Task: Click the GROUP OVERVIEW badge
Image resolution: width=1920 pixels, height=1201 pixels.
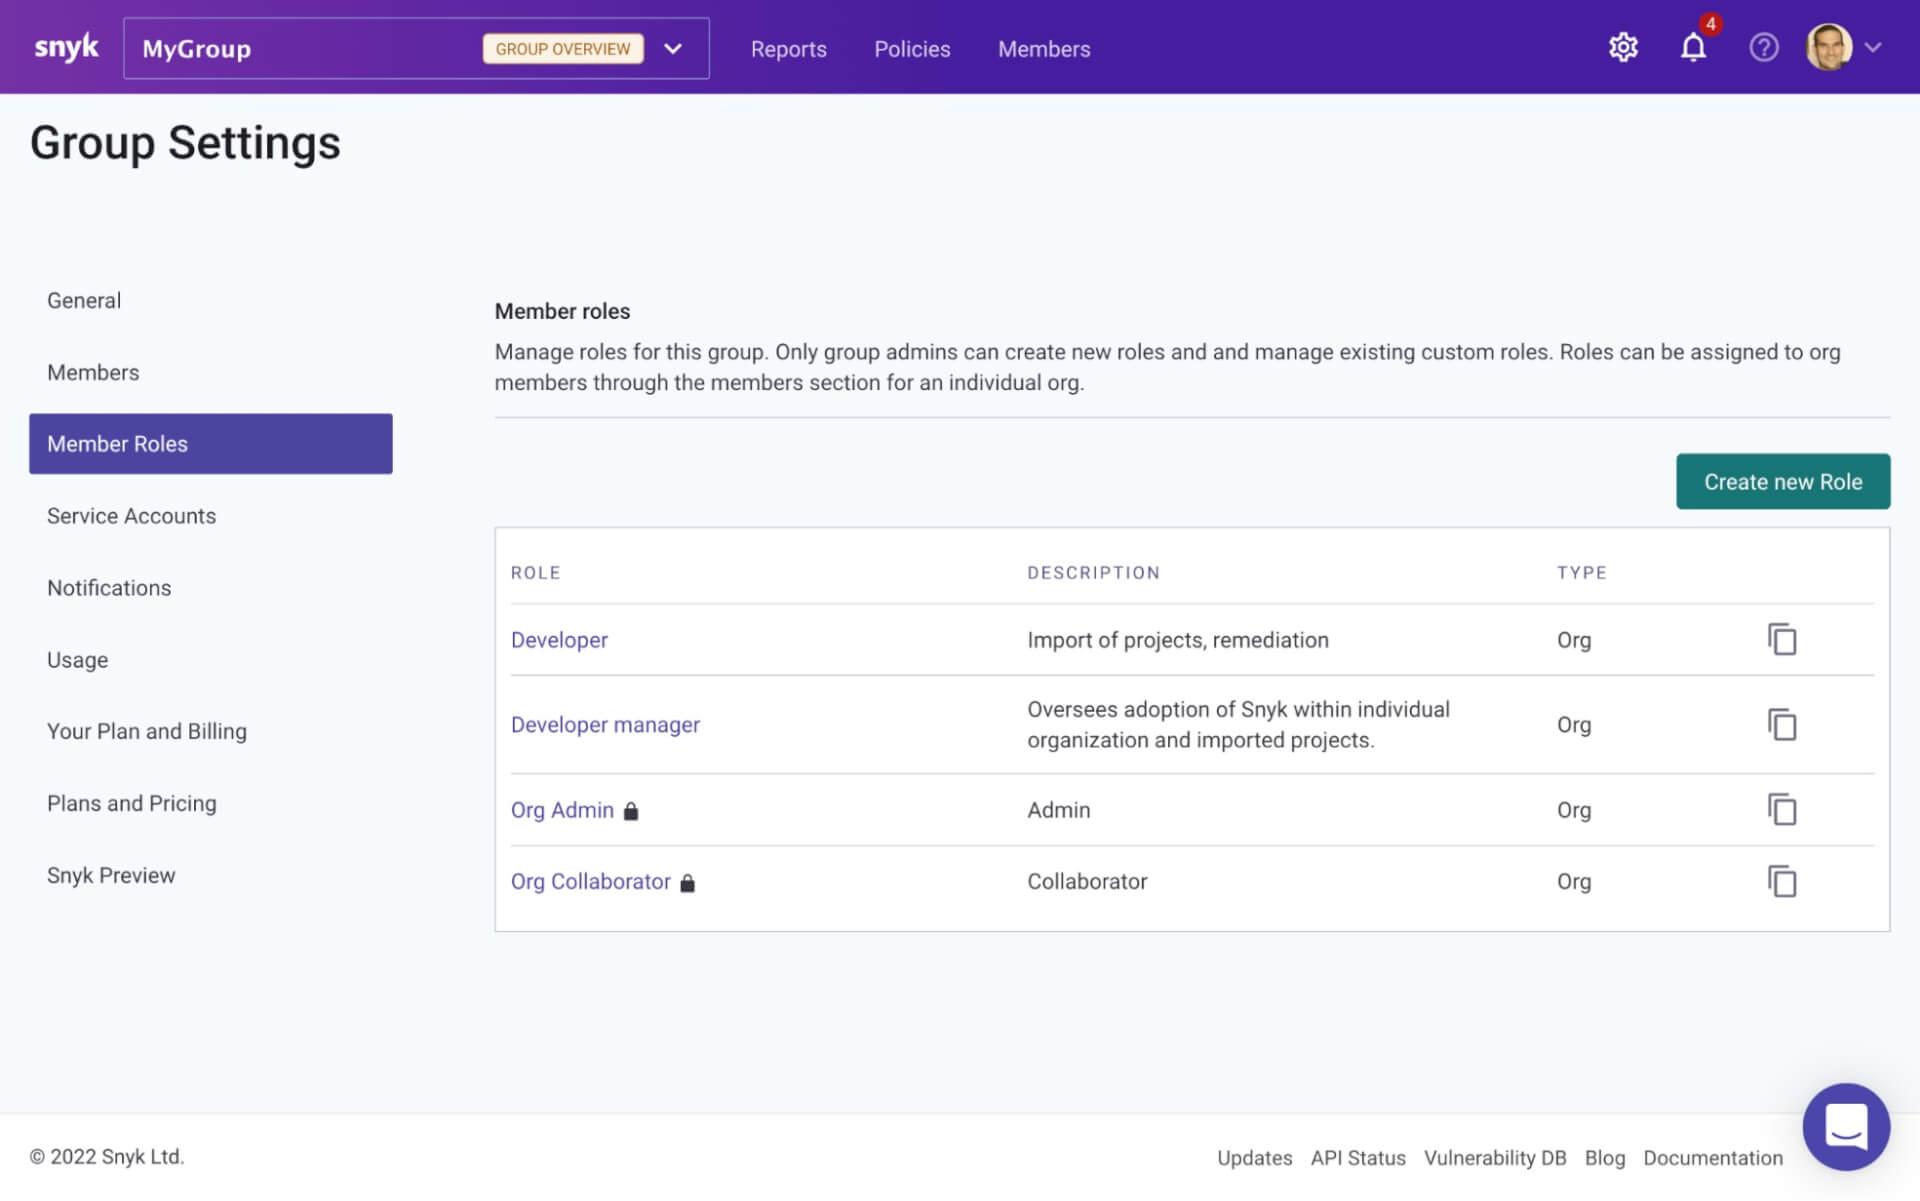Action: pos(563,49)
